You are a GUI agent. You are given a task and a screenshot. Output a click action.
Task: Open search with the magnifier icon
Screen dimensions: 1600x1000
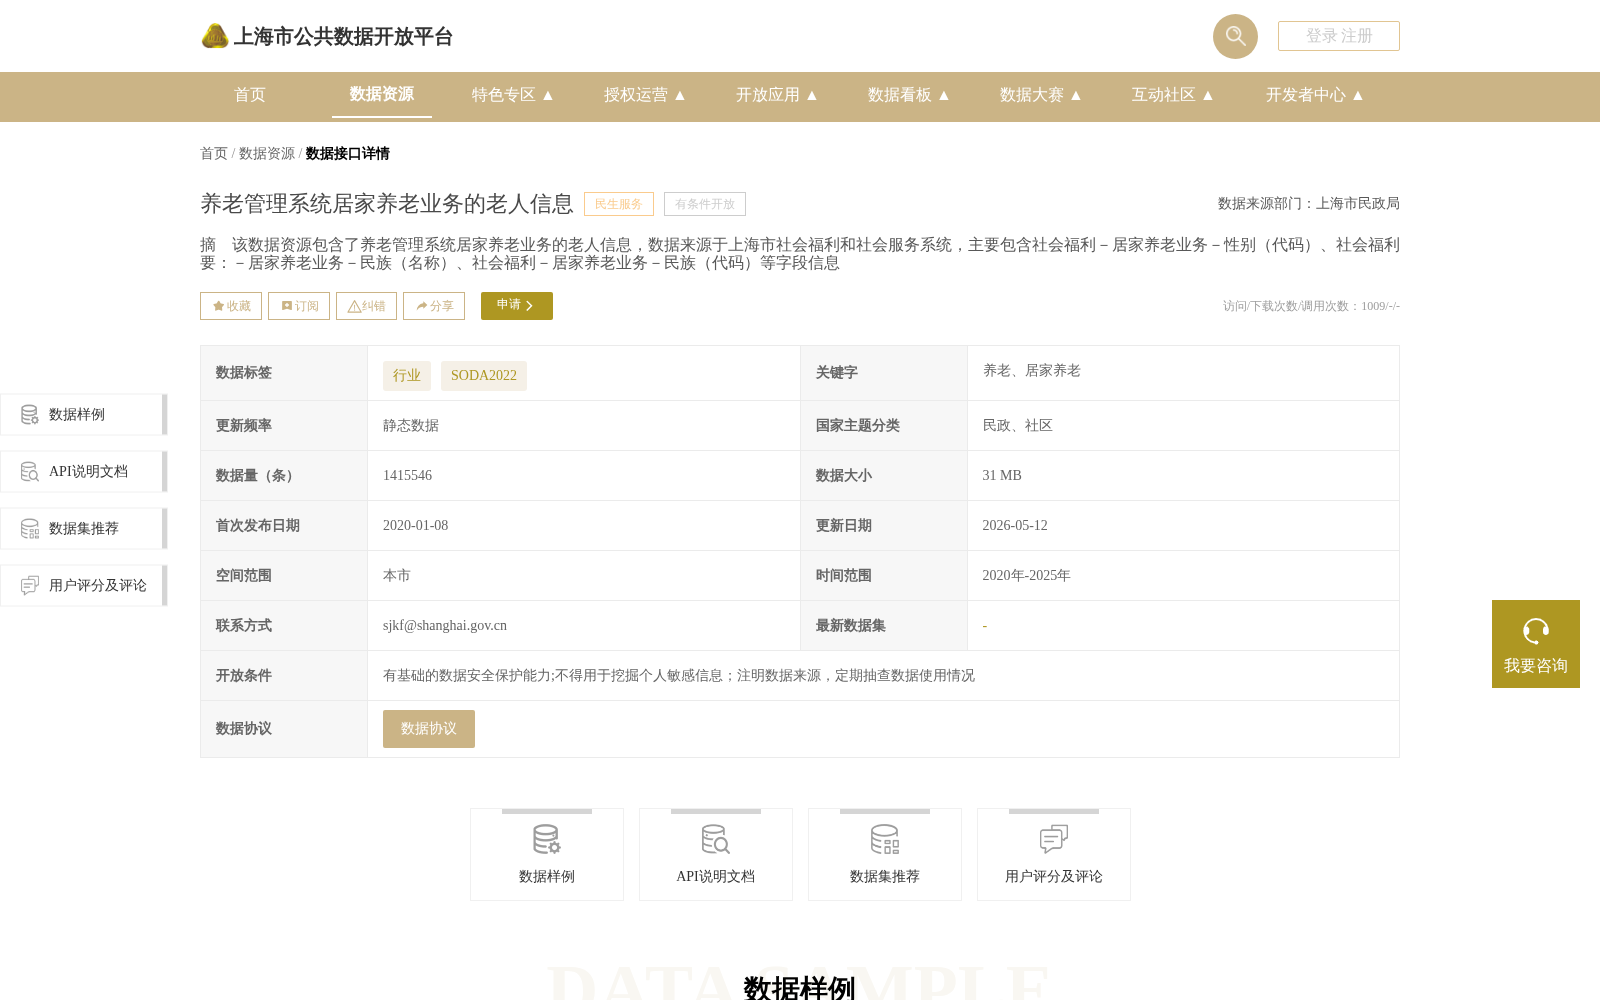click(x=1235, y=36)
